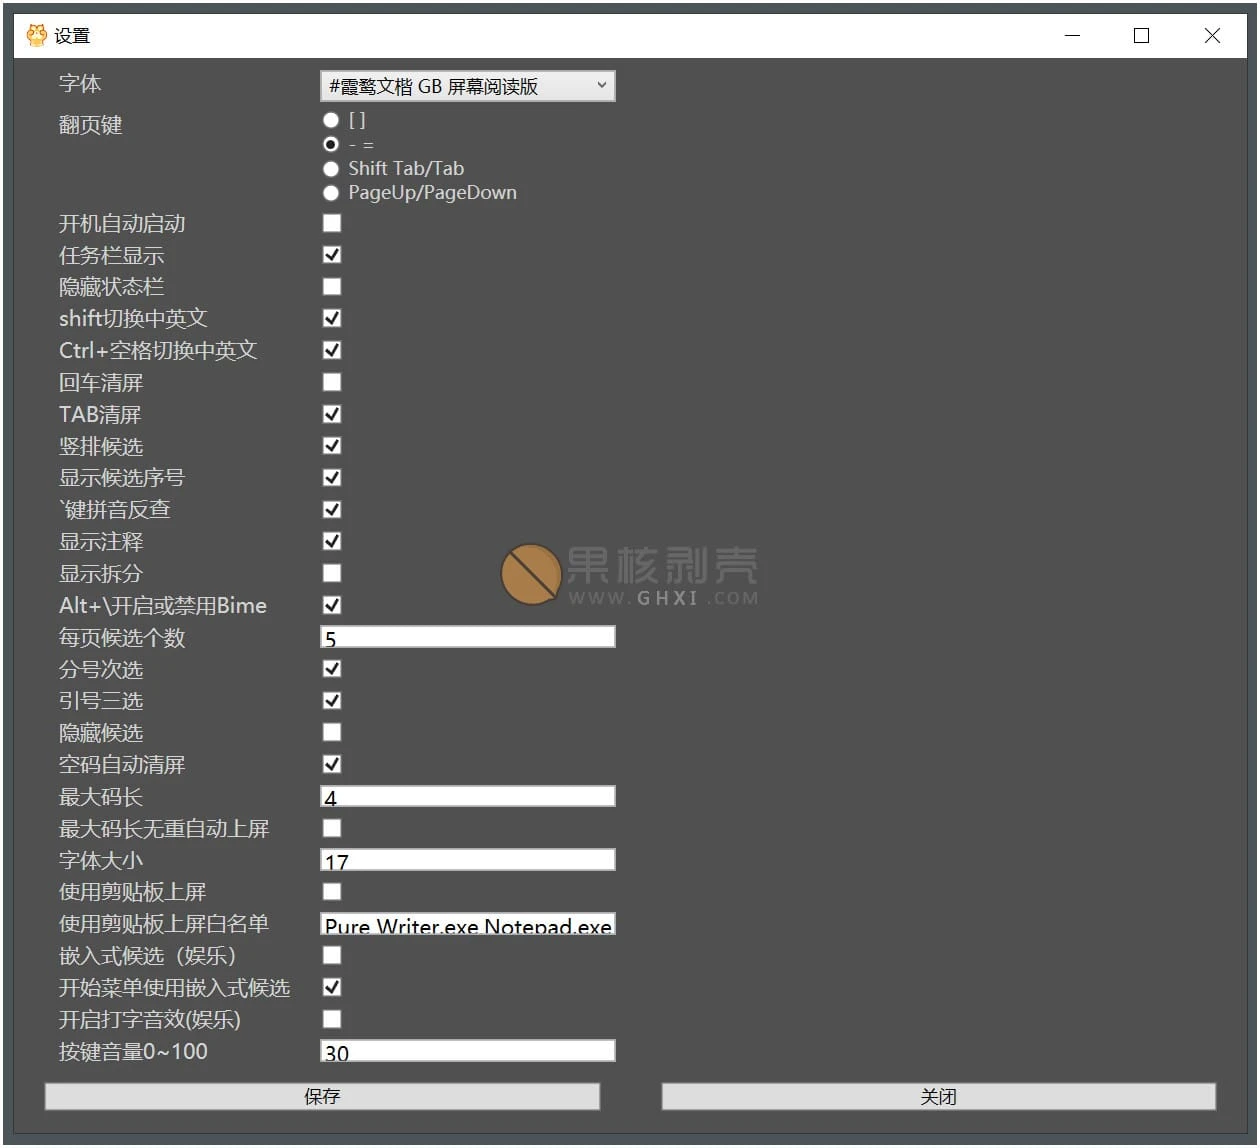1260x1148 pixels.
Task: Uncheck shift切换中英文 option
Action: 331,318
